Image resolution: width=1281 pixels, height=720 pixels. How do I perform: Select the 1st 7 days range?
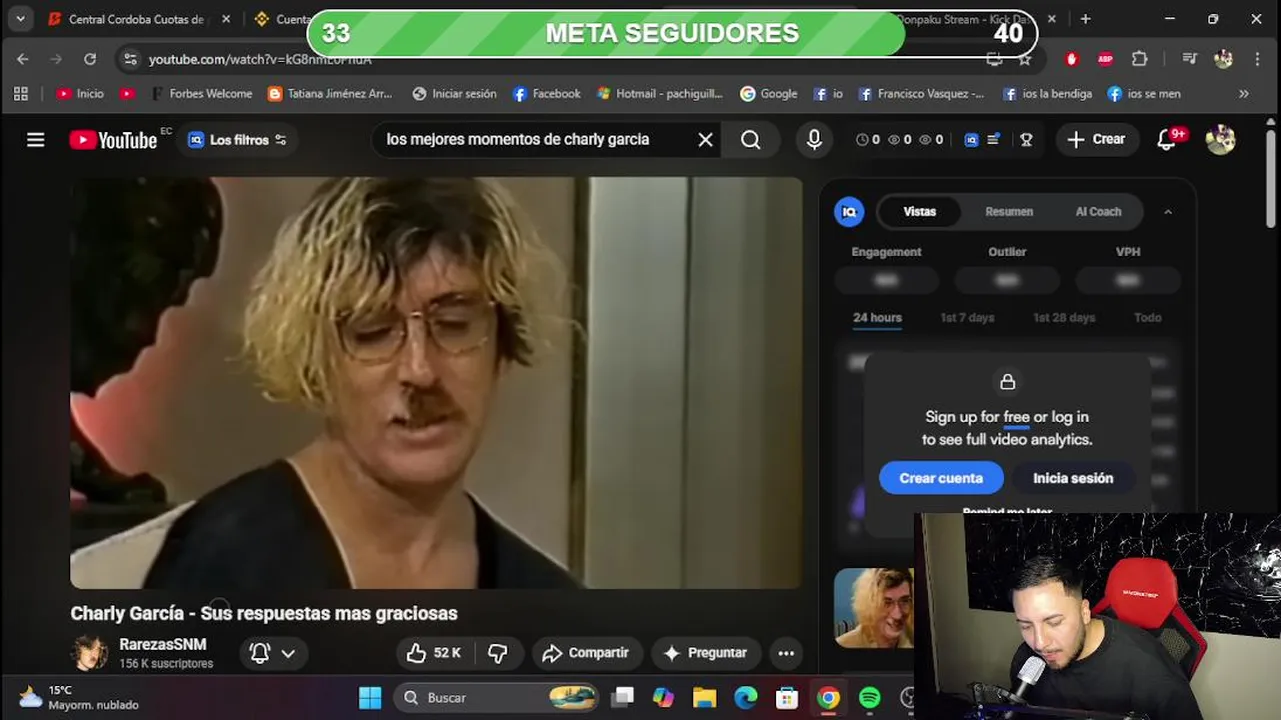[967, 317]
